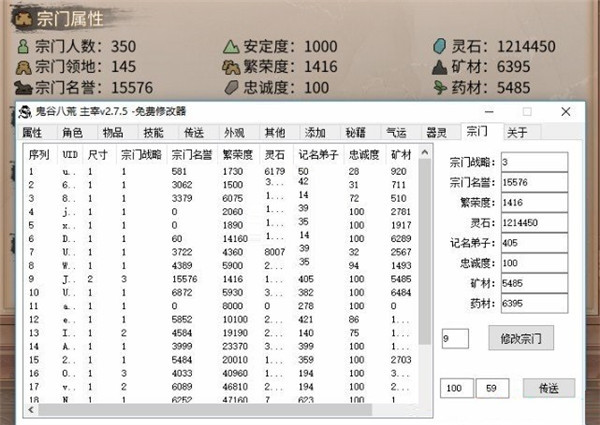Click the vertical scrollbar up arrow
The height and width of the screenshot is (425, 600).
pyautogui.click(x=425, y=153)
